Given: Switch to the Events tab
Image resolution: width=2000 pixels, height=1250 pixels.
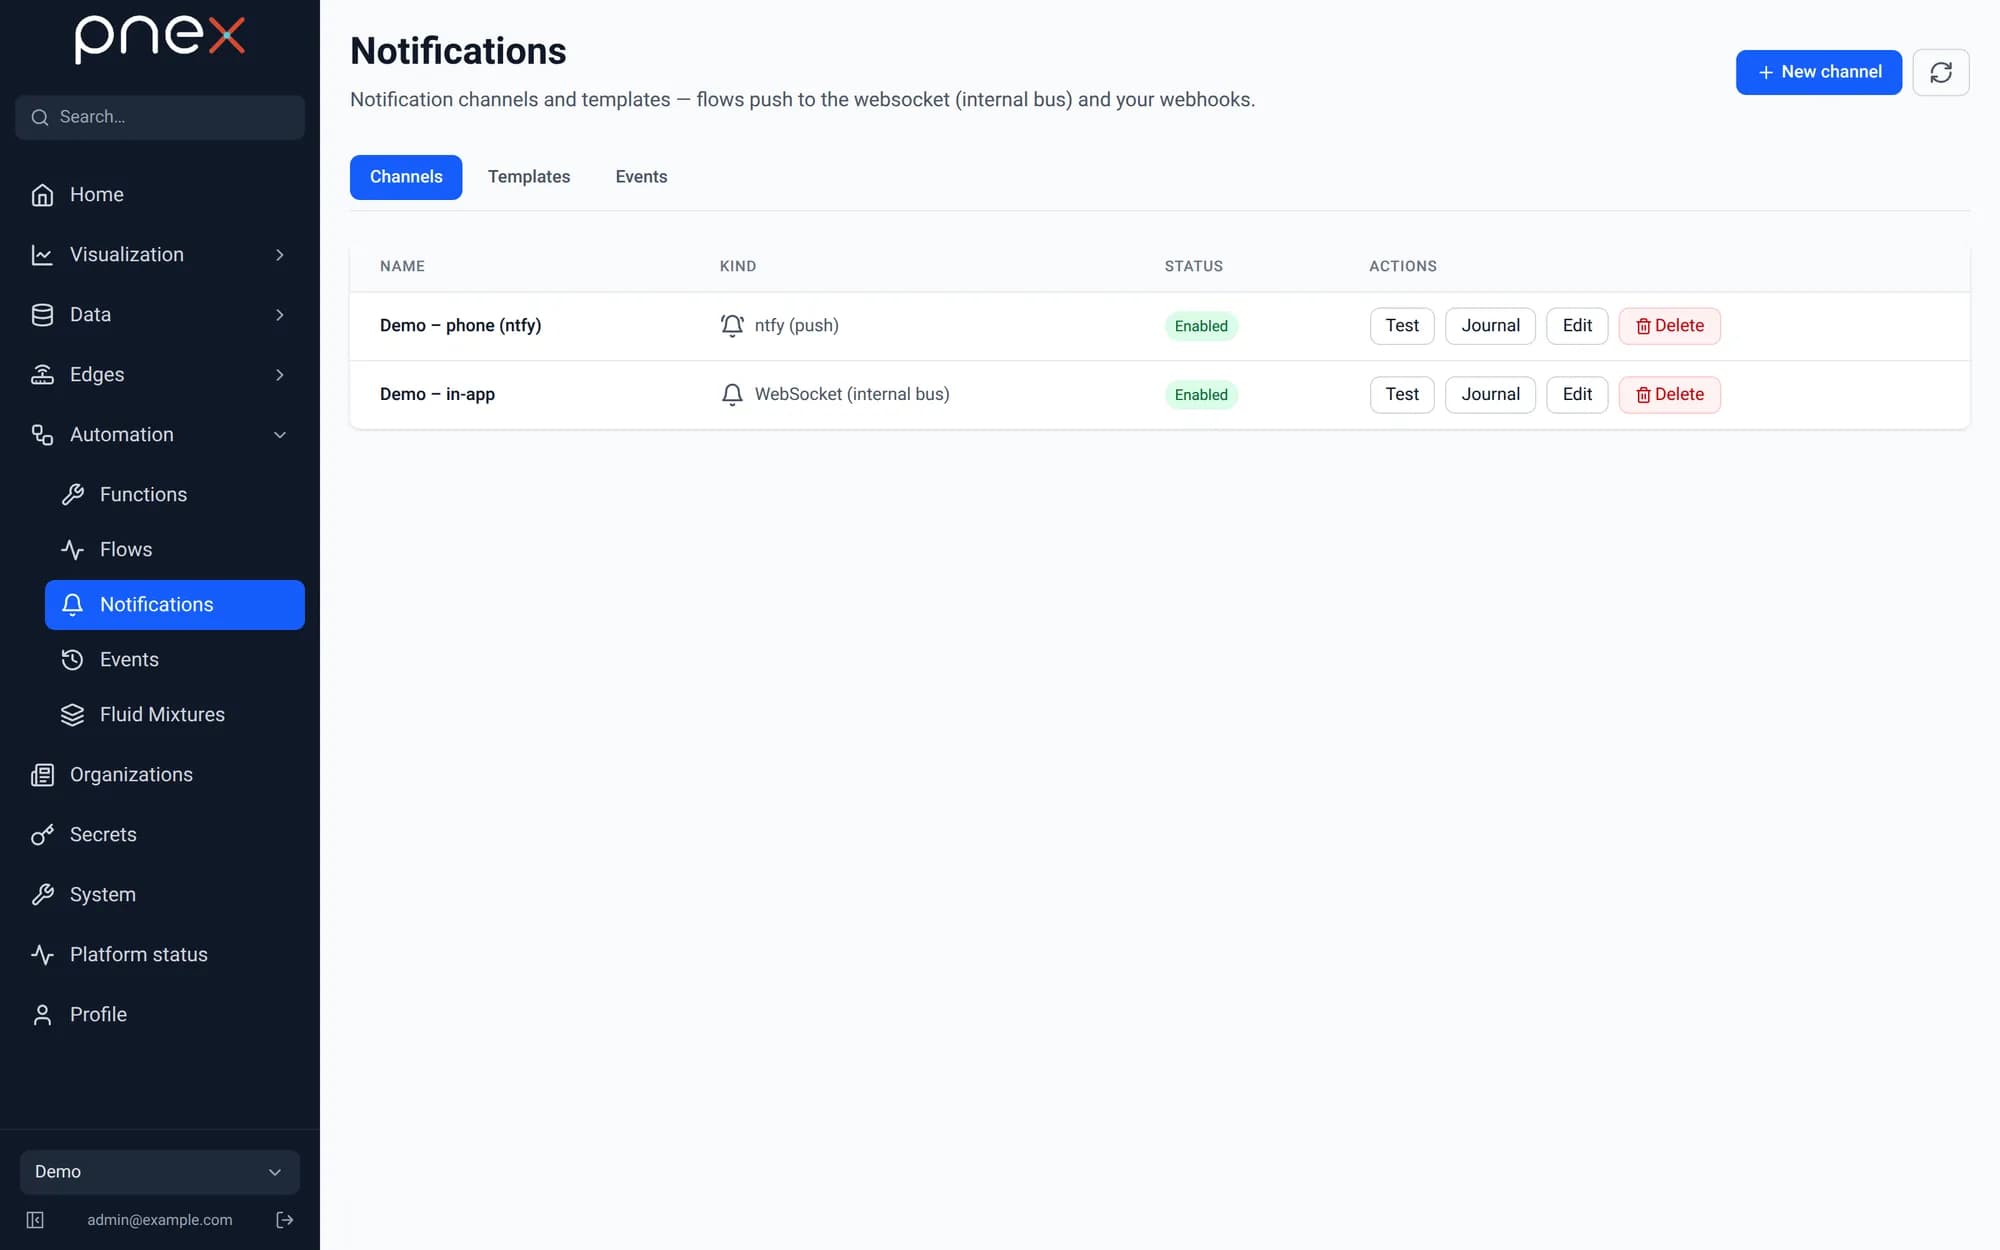Looking at the screenshot, I should pos(641,177).
